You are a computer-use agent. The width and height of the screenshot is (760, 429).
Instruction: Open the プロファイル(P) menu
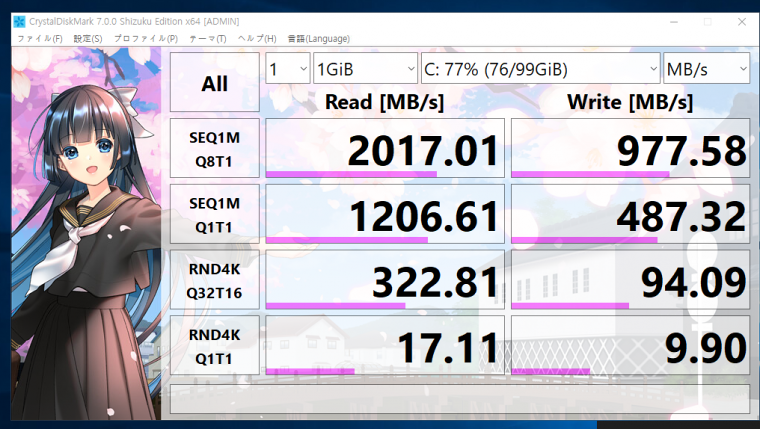pyautogui.click(x=146, y=39)
